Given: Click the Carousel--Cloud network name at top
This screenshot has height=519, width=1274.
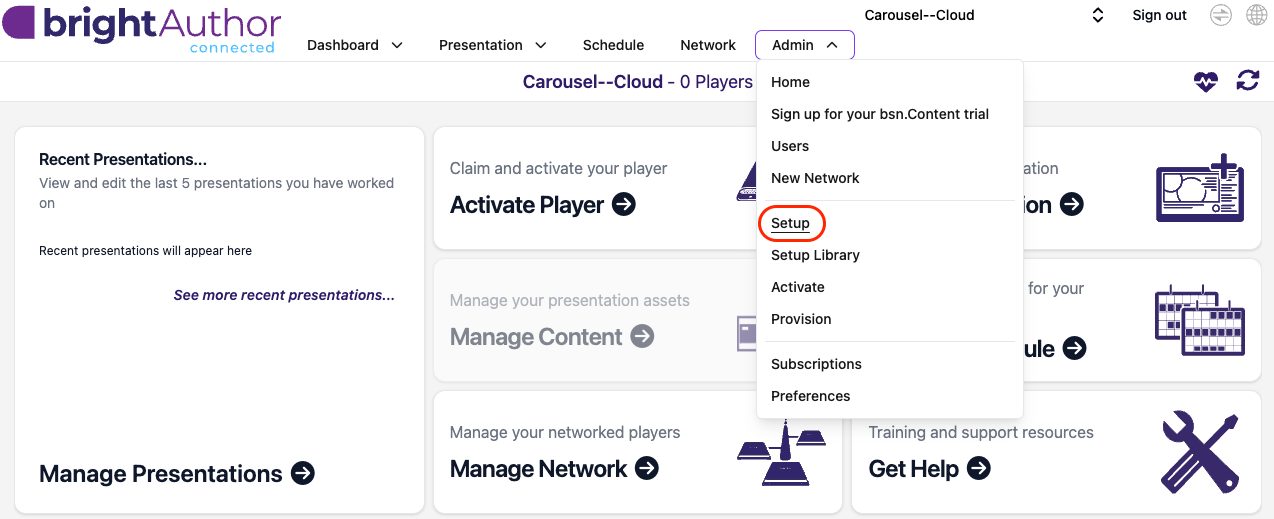Looking at the screenshot, I should tap(919, 15).
